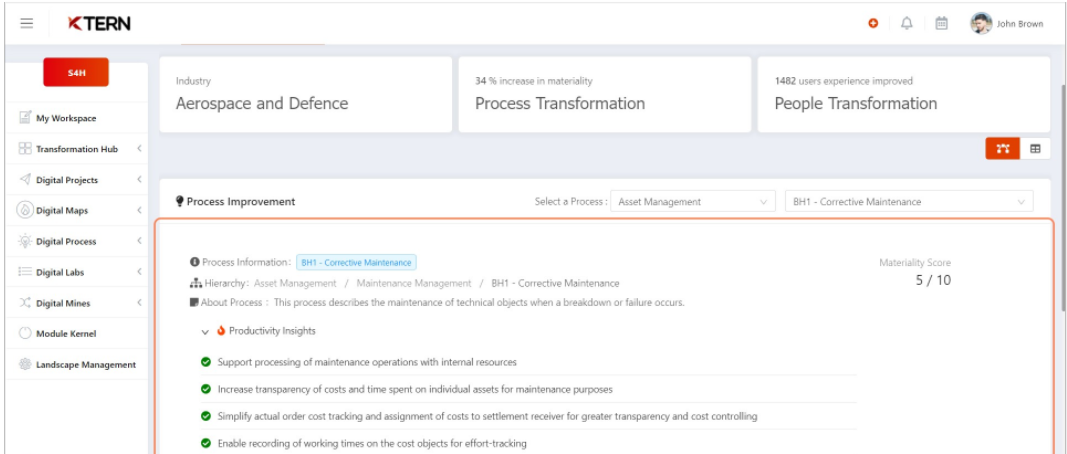Click the Digital Maps sidebar icon

point(25,210)
